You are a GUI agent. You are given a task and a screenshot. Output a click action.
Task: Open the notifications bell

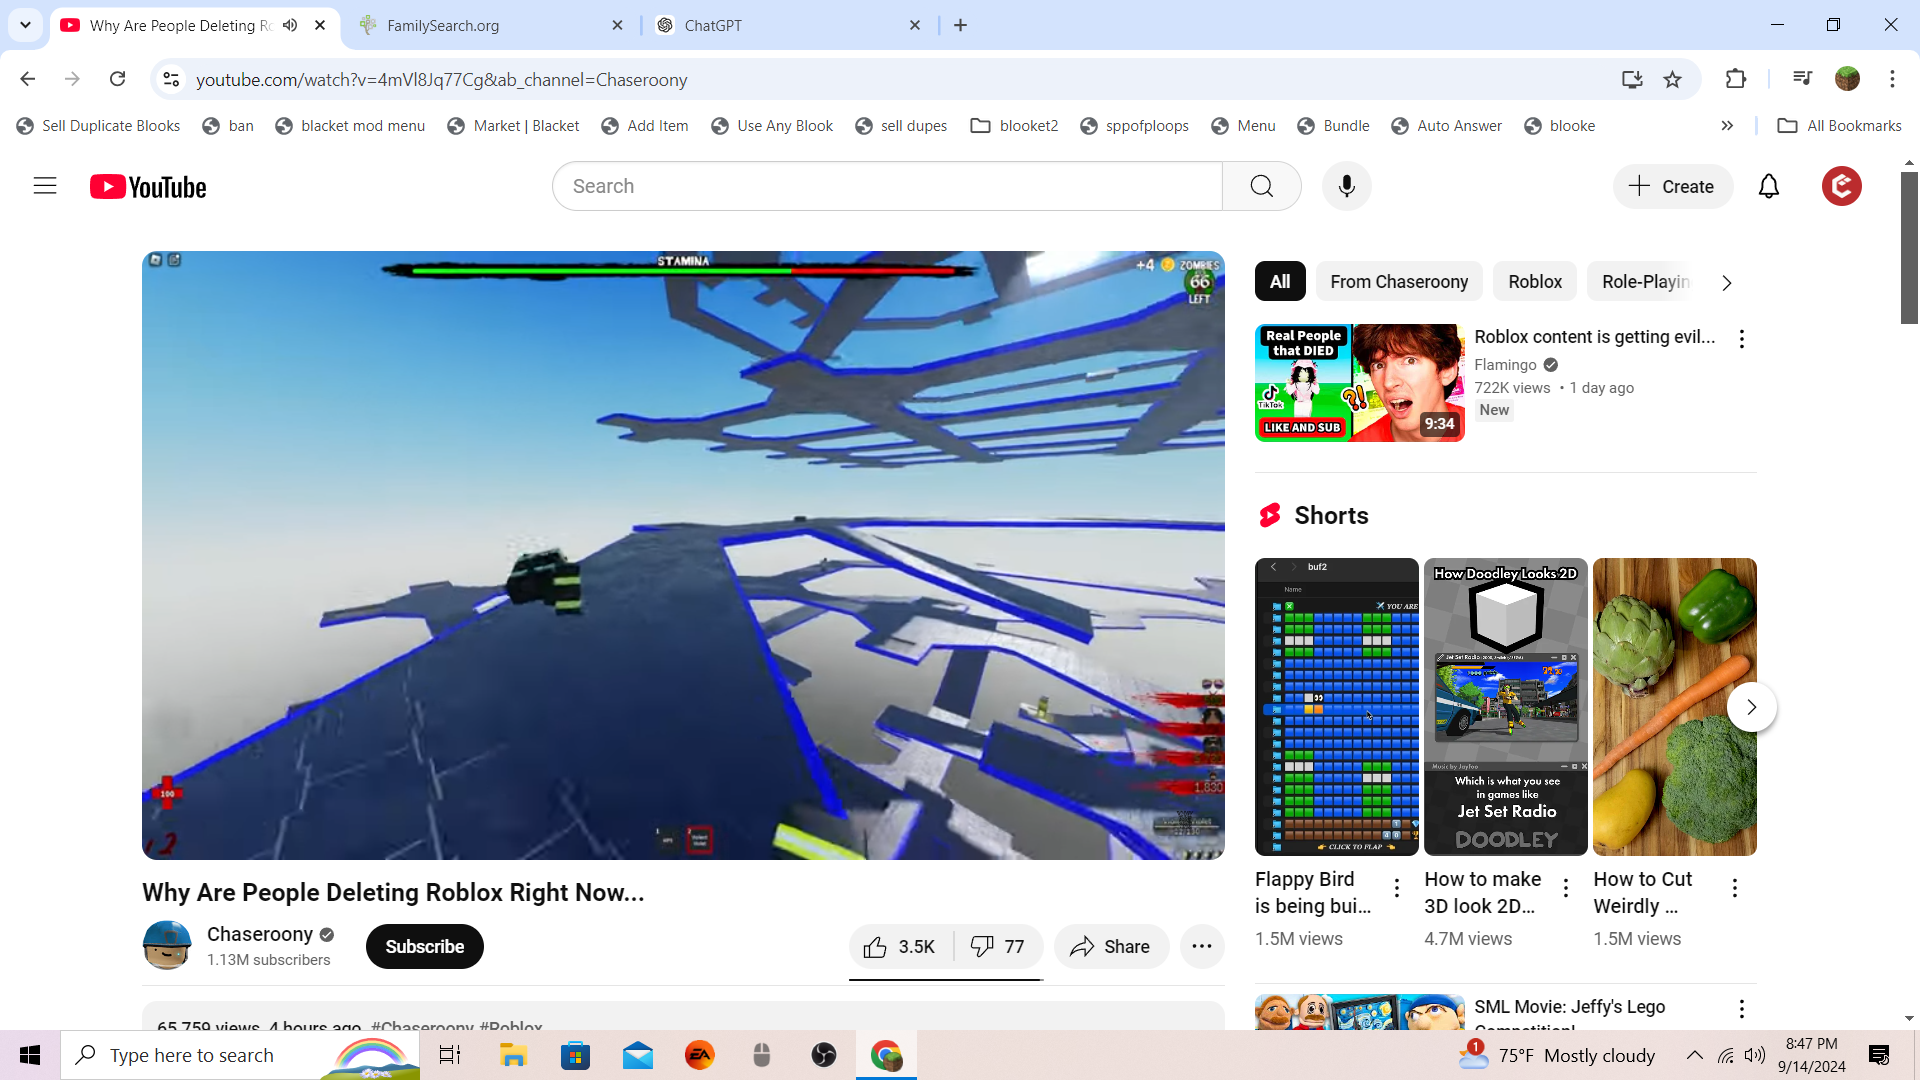[x=1768, y=186]
